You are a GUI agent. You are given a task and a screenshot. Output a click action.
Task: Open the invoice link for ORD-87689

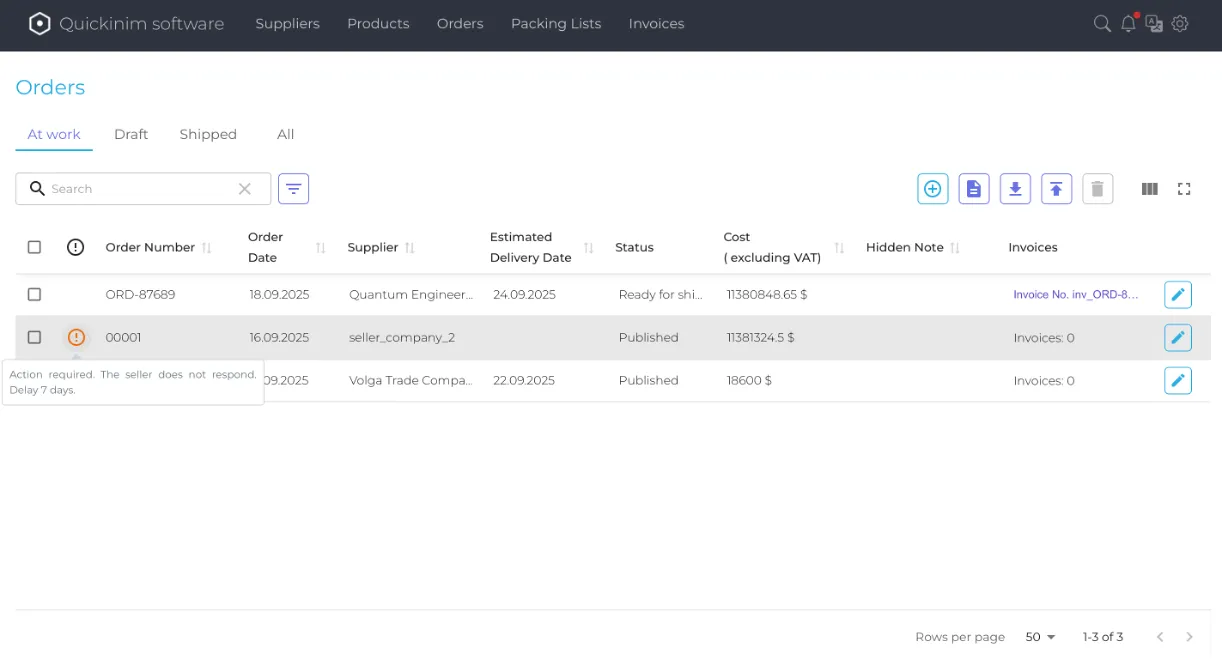click(x=1075, y=295)
